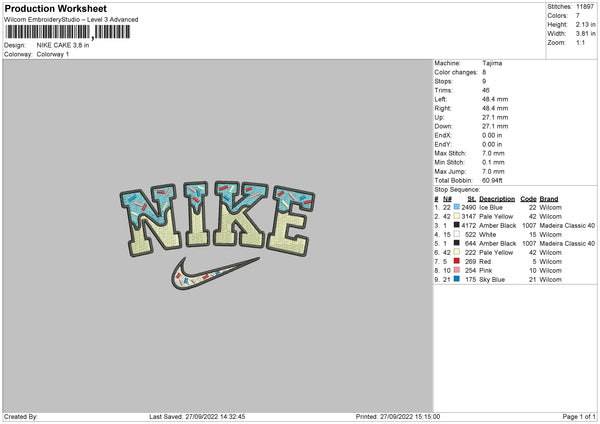Click 'Madeira Classic 40' brand in row 5
Screen dimensions: 600x424
[567, 243]
